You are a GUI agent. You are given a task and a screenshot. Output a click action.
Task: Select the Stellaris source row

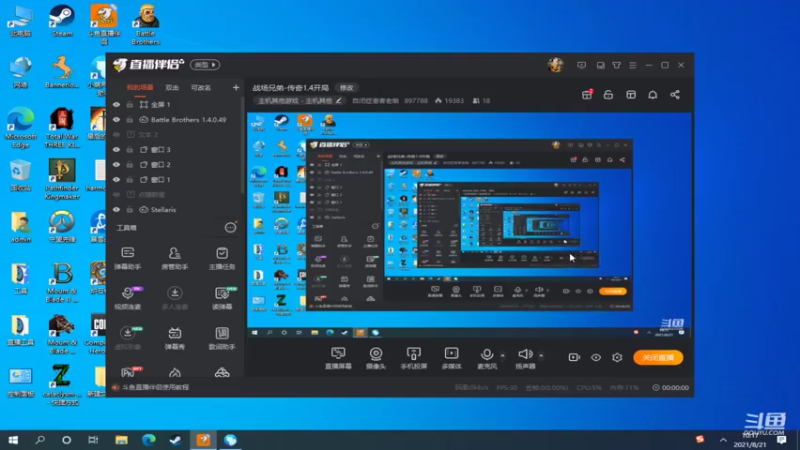[x=175, y=210]
